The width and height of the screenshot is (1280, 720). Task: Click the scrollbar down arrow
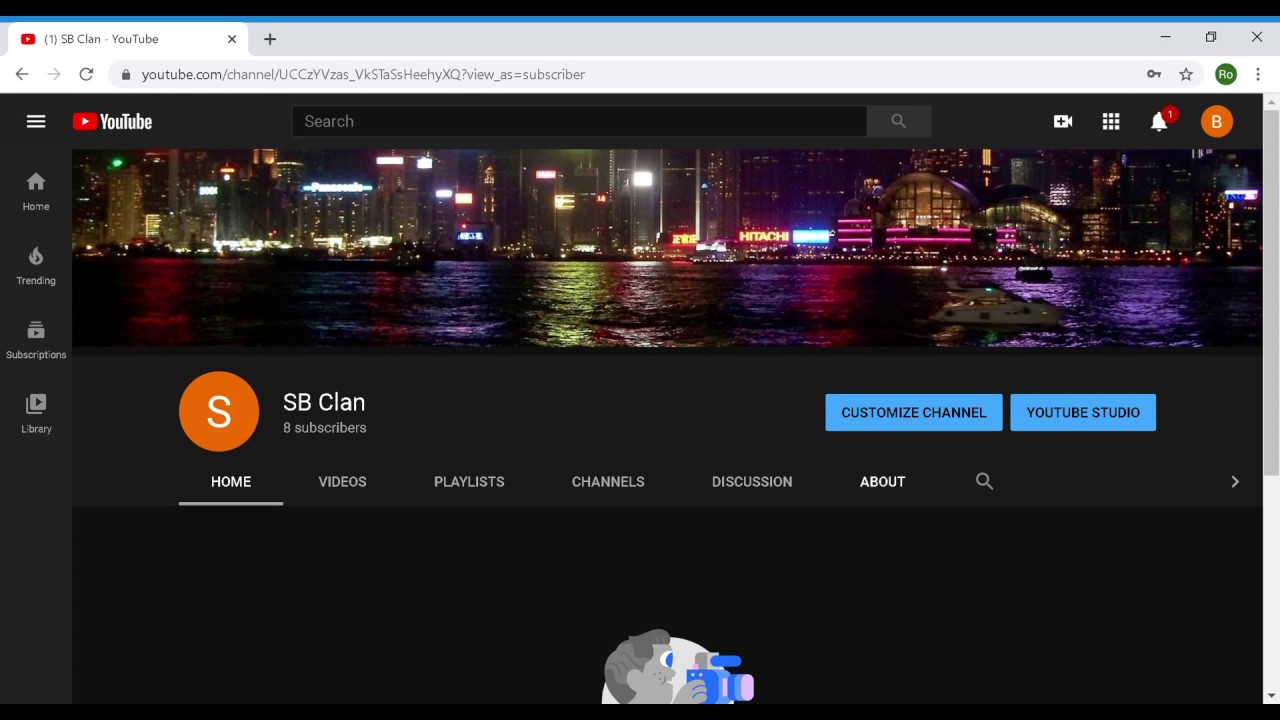(1271, 695)
